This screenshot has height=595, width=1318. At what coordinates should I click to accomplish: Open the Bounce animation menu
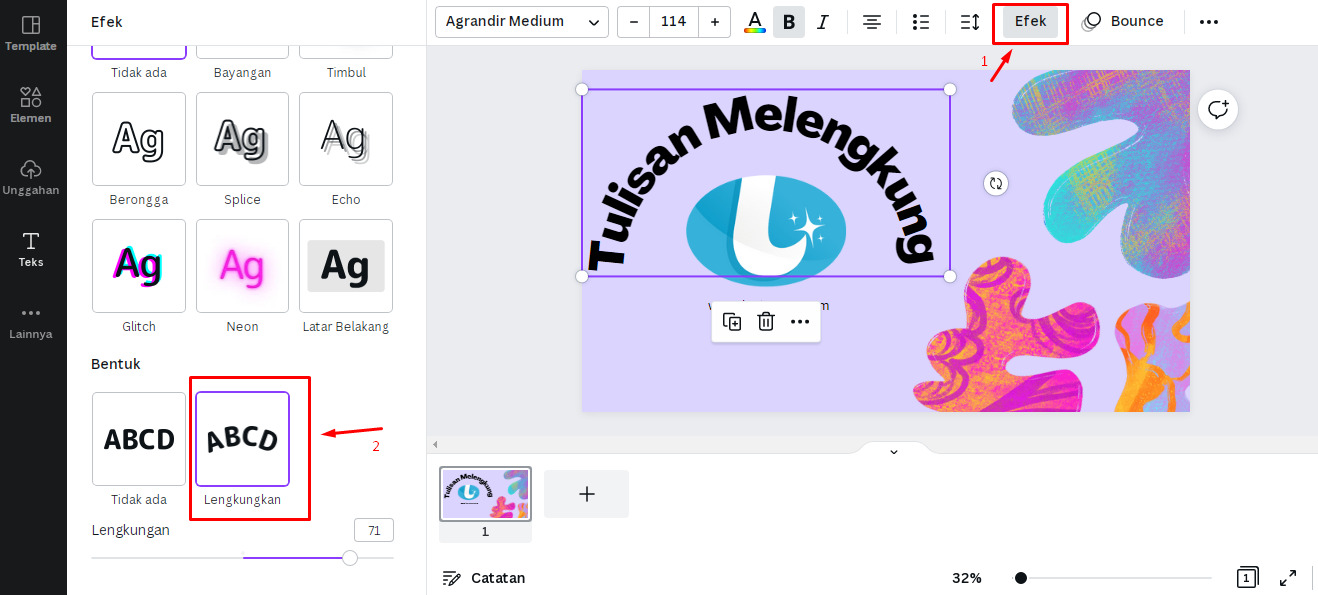[1123, 21]
